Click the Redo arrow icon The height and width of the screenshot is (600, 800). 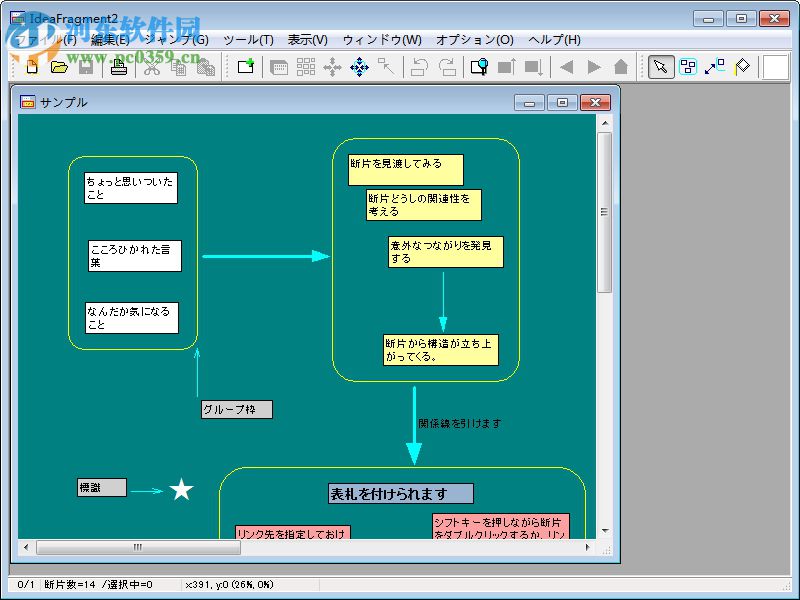tap(447, 67)
